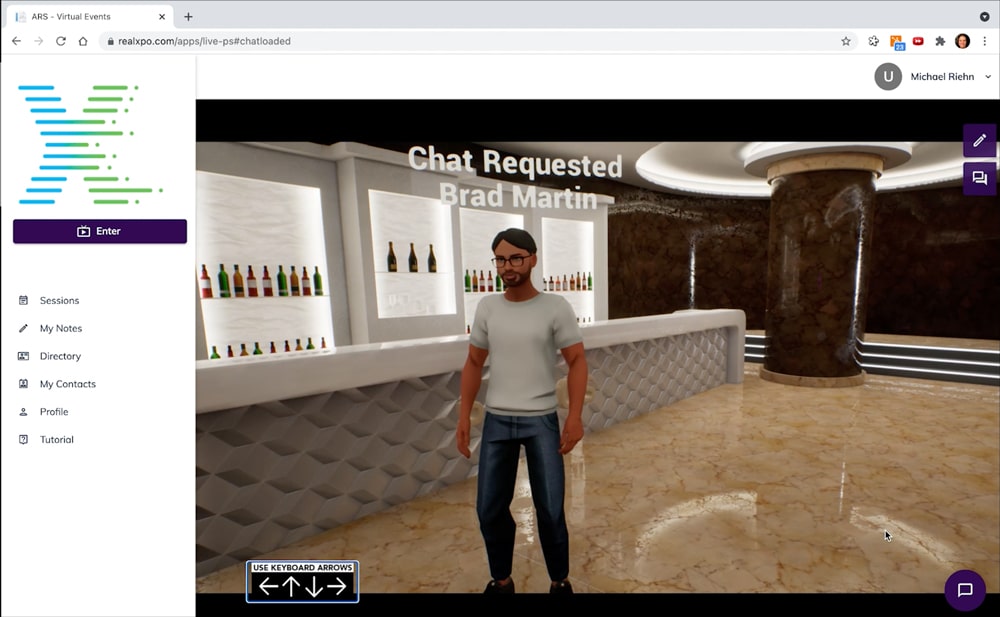Reload the page
Screen dimensions: 1000x617
tap(61, 41)
